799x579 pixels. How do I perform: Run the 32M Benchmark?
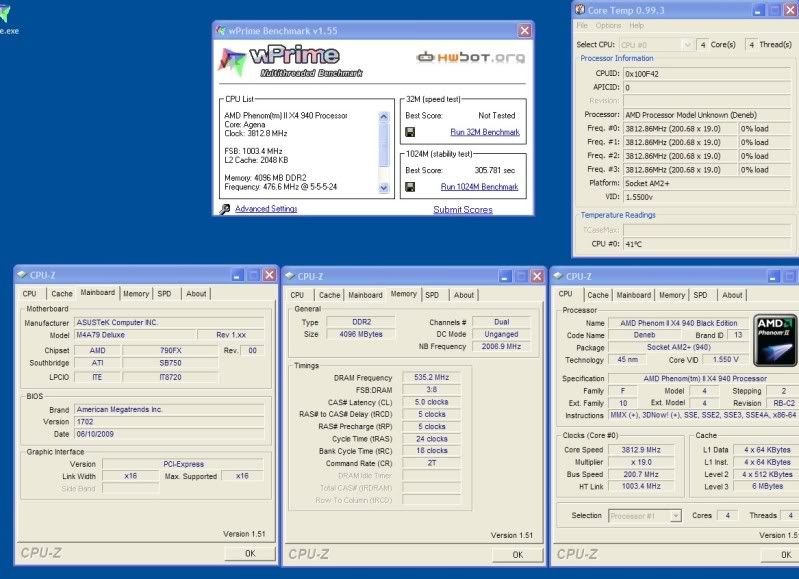pos(485,132)
